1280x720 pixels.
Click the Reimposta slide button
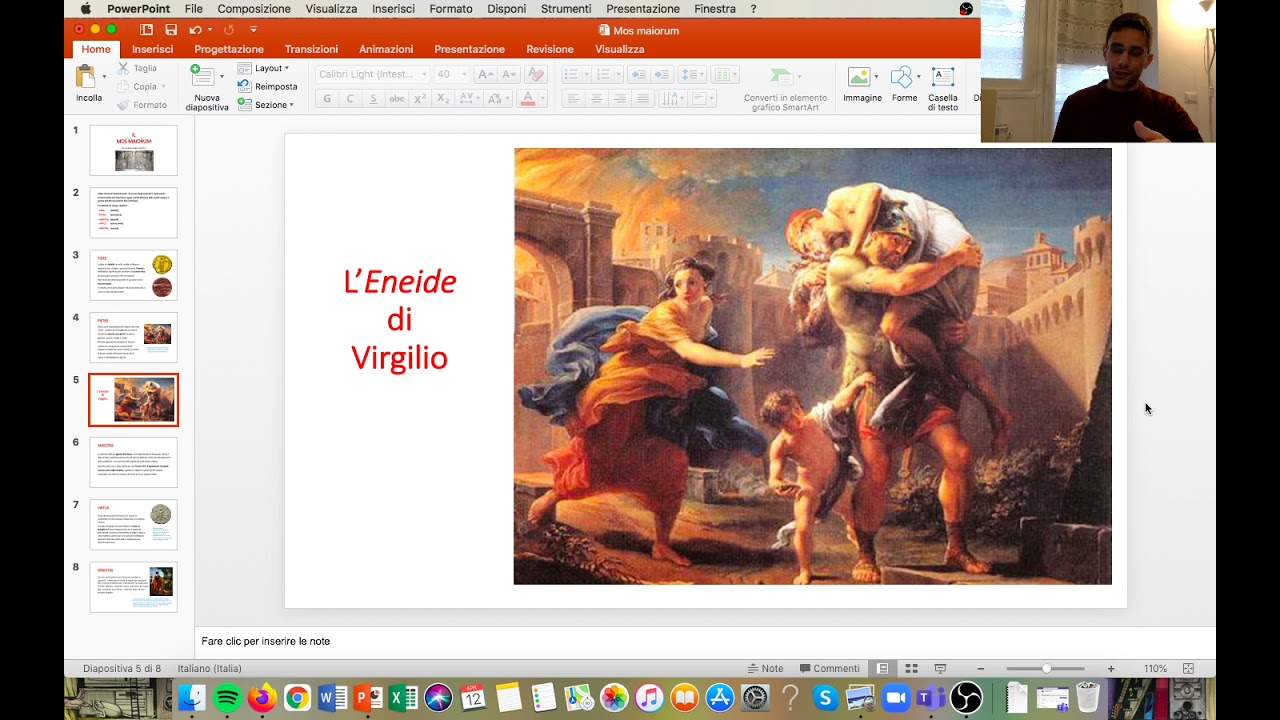coord(268,86)
